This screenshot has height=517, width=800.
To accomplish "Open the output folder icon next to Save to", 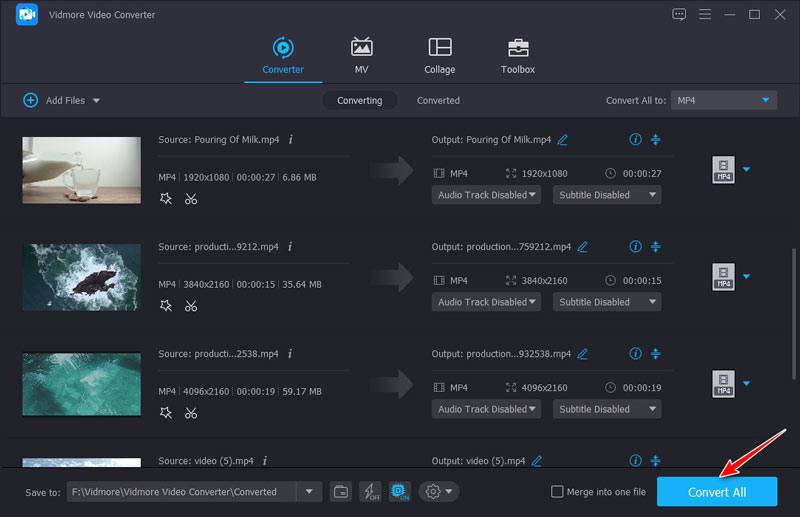I will [x=341, y=491].
